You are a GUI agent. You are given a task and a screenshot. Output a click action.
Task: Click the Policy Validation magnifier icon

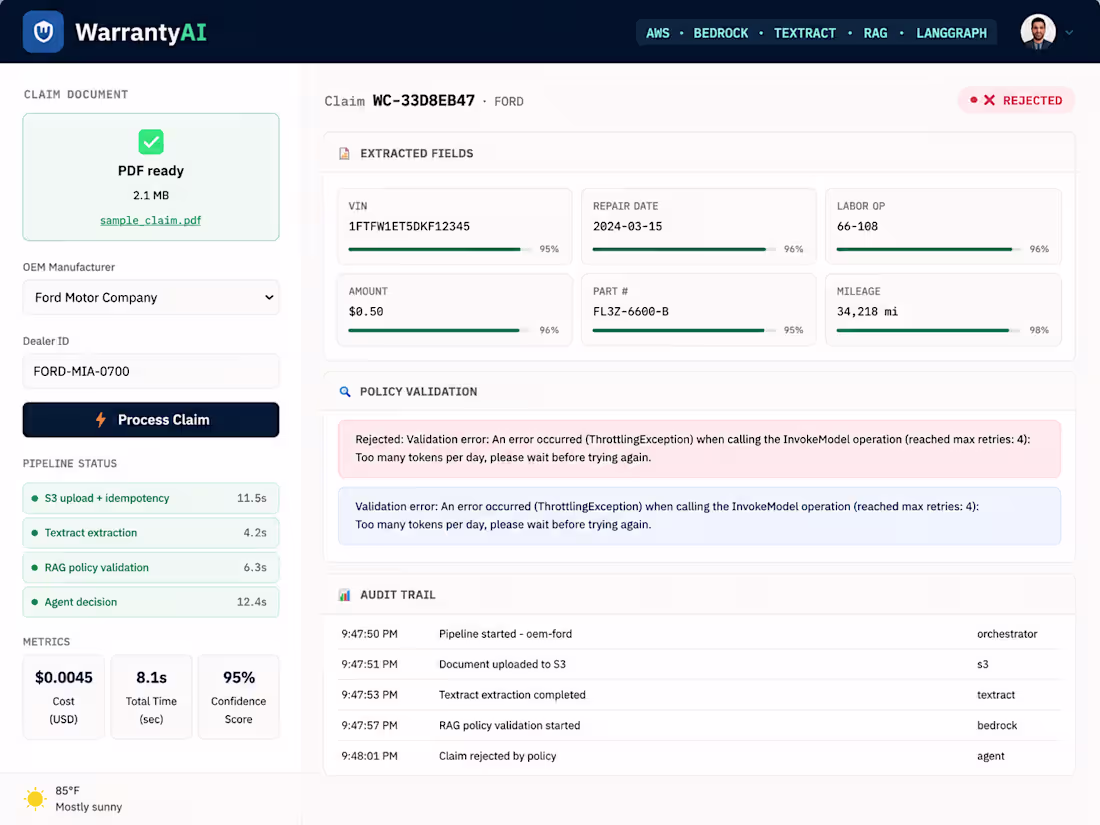point(344,391)
